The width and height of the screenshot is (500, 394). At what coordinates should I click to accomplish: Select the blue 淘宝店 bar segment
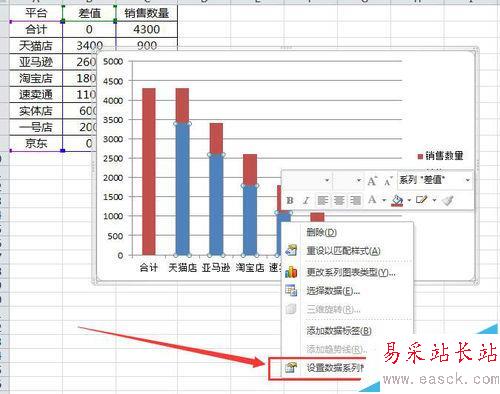click(250, 220)
